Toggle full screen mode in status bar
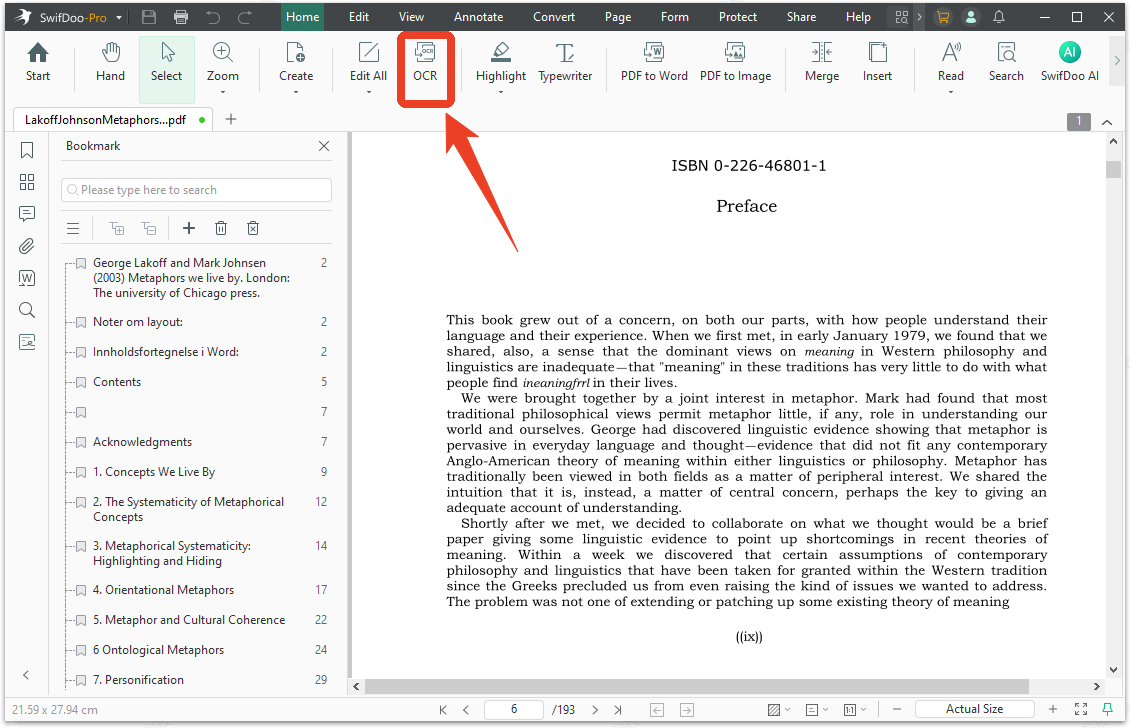 tap(1080, 709)
